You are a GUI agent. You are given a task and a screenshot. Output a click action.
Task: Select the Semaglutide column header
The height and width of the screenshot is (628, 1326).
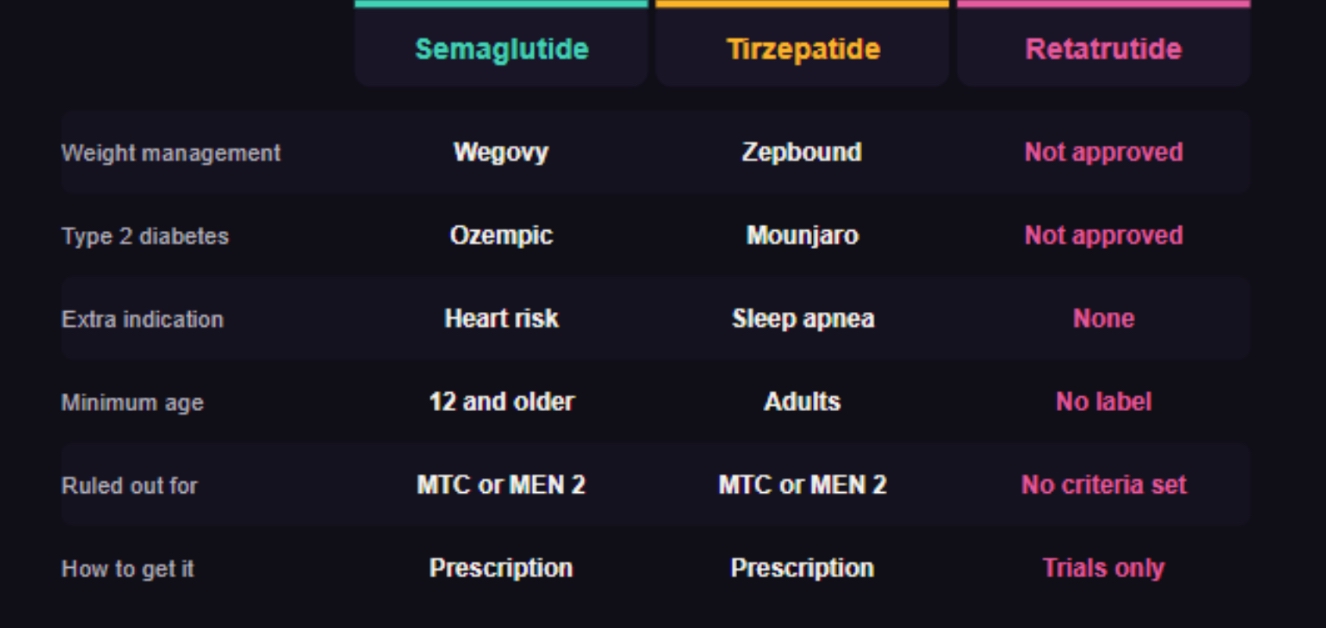click(501, 49)
